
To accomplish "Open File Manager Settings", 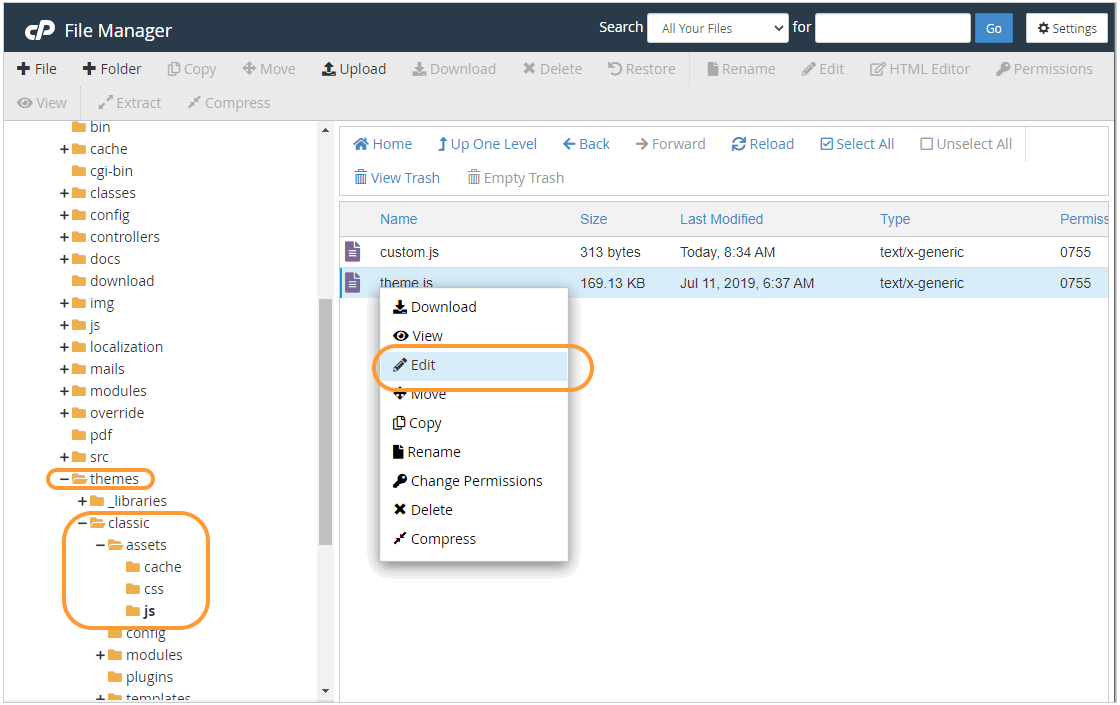I will [x=1067, y=28].
